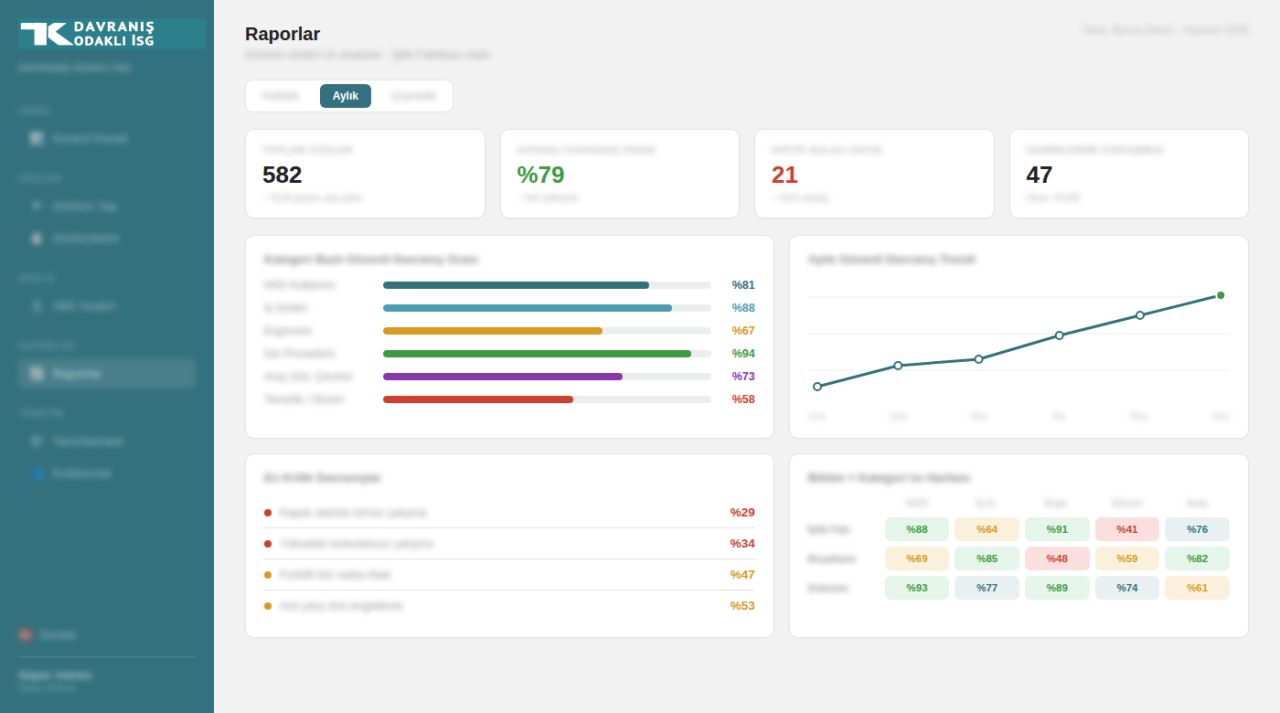Click the 582 stat card value
Viewport: 1280px width, 713px height.
pyautogui.click(x=282, y=175)
